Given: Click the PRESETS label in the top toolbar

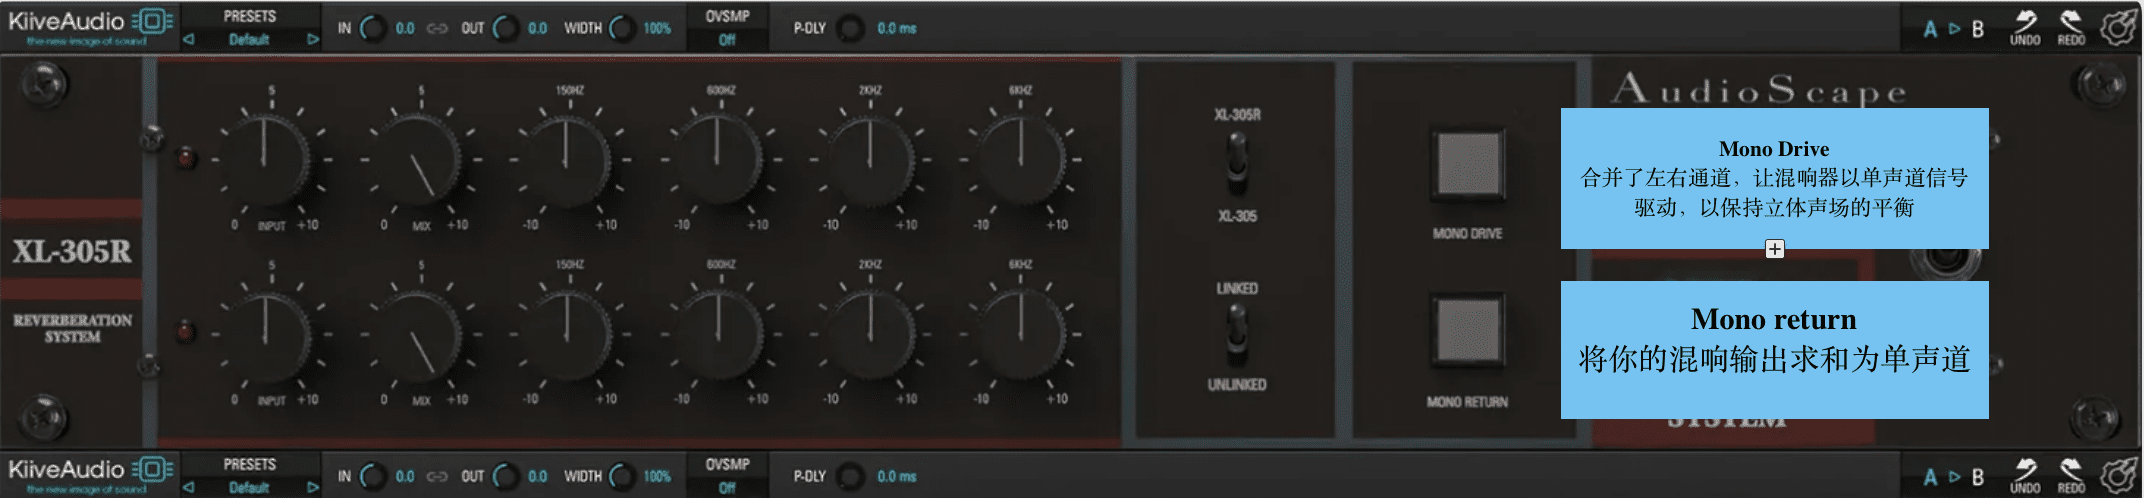Looking at the screenshot, I should 249,16.
